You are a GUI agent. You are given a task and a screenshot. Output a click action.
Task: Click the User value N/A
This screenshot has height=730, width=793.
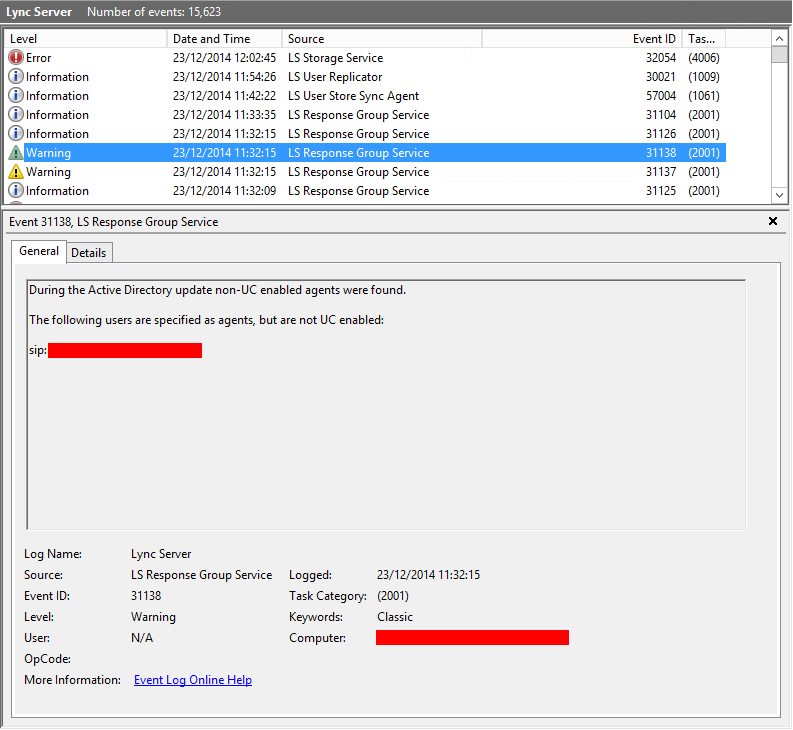tap(142, 638)
